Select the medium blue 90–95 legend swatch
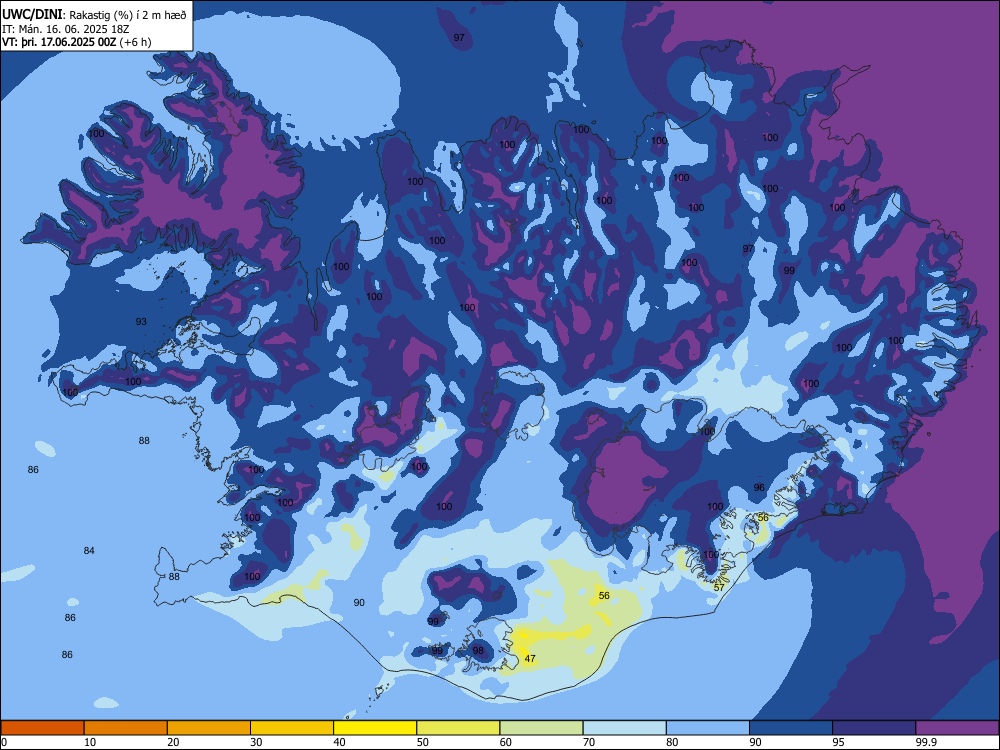 pyautogui.click(x=791, y=728)
